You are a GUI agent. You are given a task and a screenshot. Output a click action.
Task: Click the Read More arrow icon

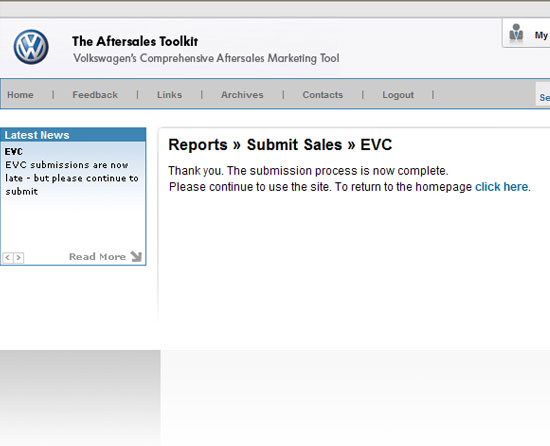coord(136,256)
